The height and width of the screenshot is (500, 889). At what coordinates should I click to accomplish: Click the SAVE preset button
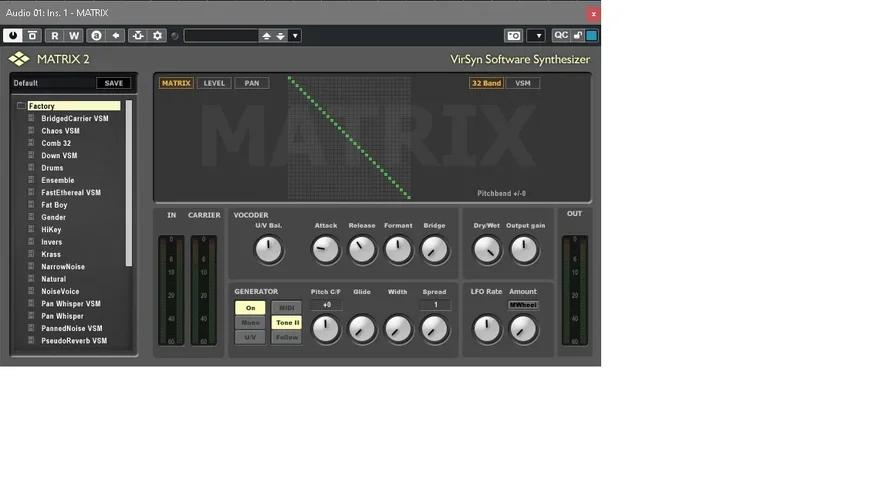coord(113,83)
